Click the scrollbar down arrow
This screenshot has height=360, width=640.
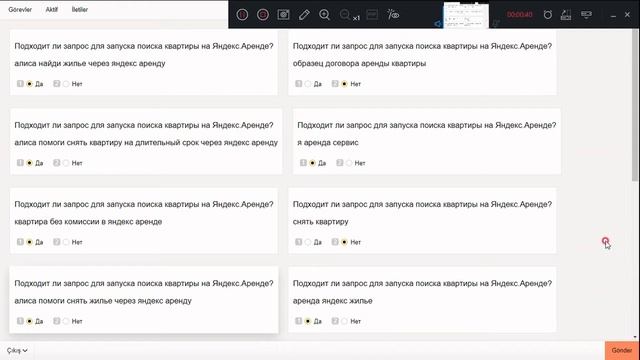click(635, 337)
